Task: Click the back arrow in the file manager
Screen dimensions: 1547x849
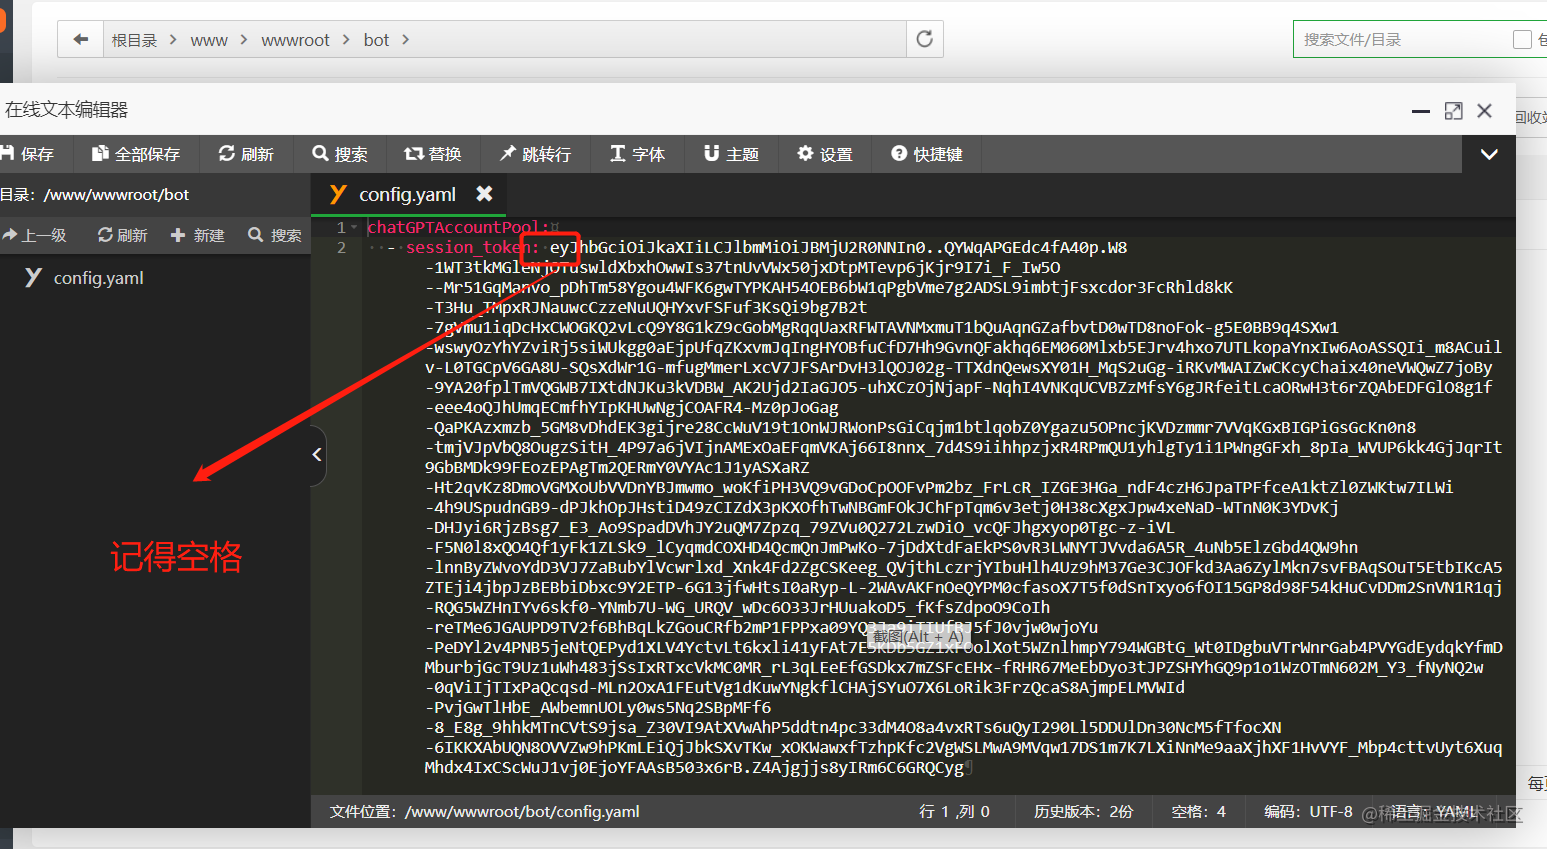Action: pos(81,39)
